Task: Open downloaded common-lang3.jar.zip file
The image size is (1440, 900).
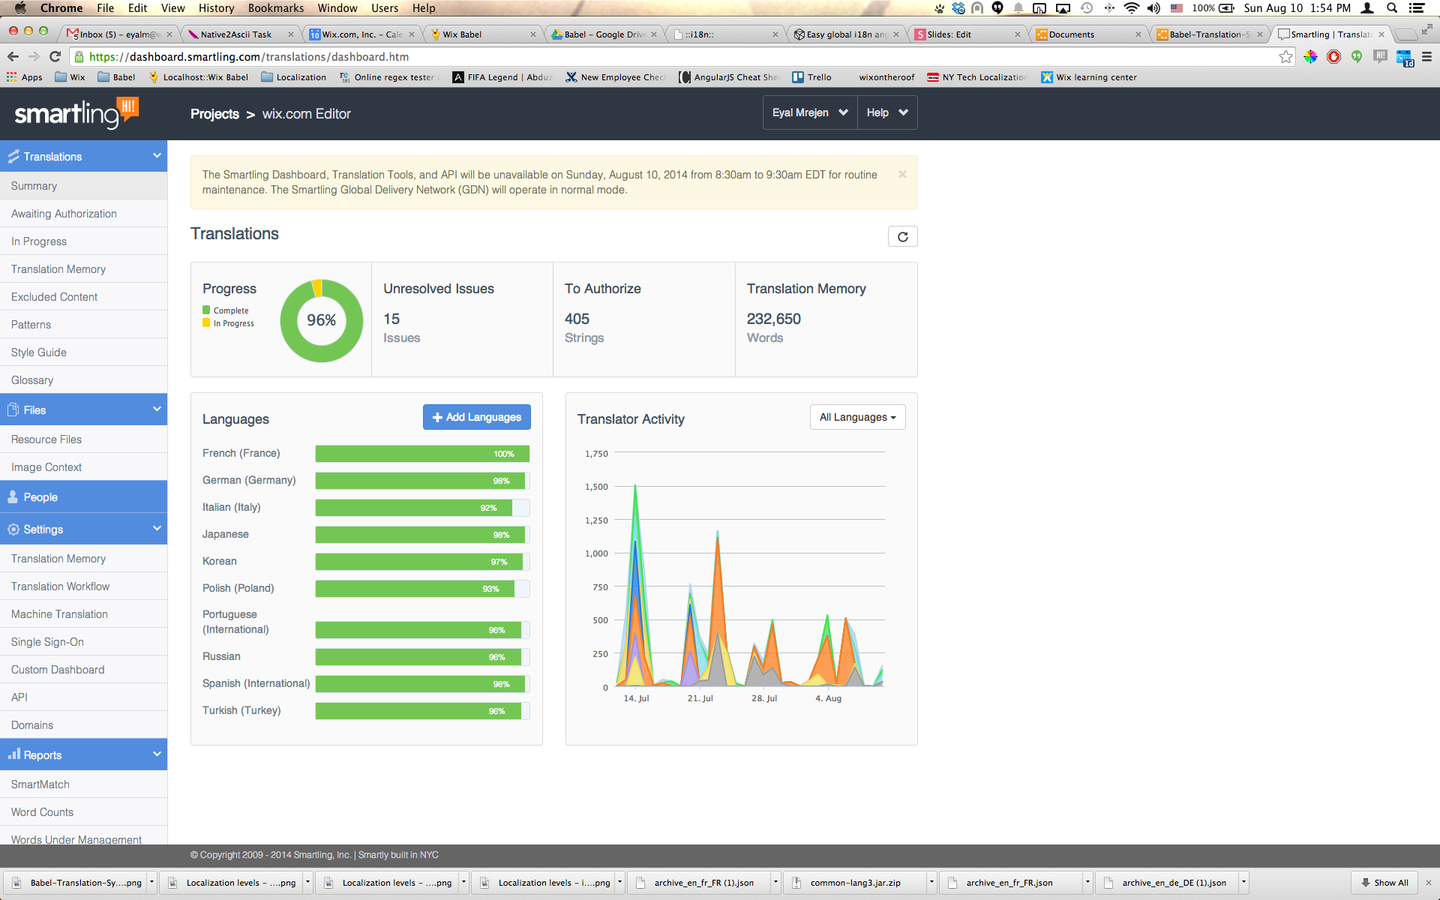Action: click(x=855, y=883)
